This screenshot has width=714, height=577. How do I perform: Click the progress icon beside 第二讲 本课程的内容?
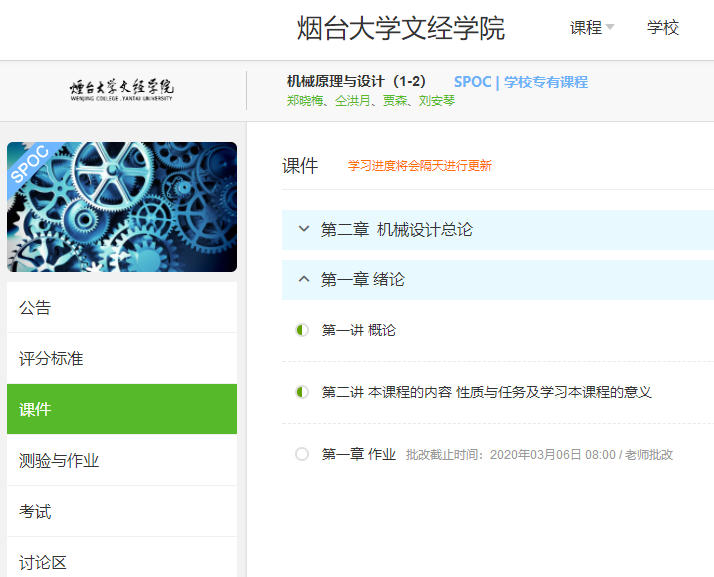click(x=302, y=392)
